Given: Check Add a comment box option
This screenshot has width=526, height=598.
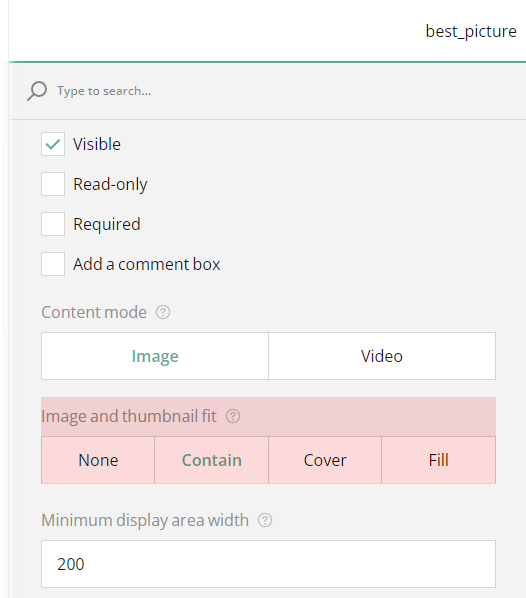Looking at the screenshot, I should pyautogui.click(x=53, y=264).
